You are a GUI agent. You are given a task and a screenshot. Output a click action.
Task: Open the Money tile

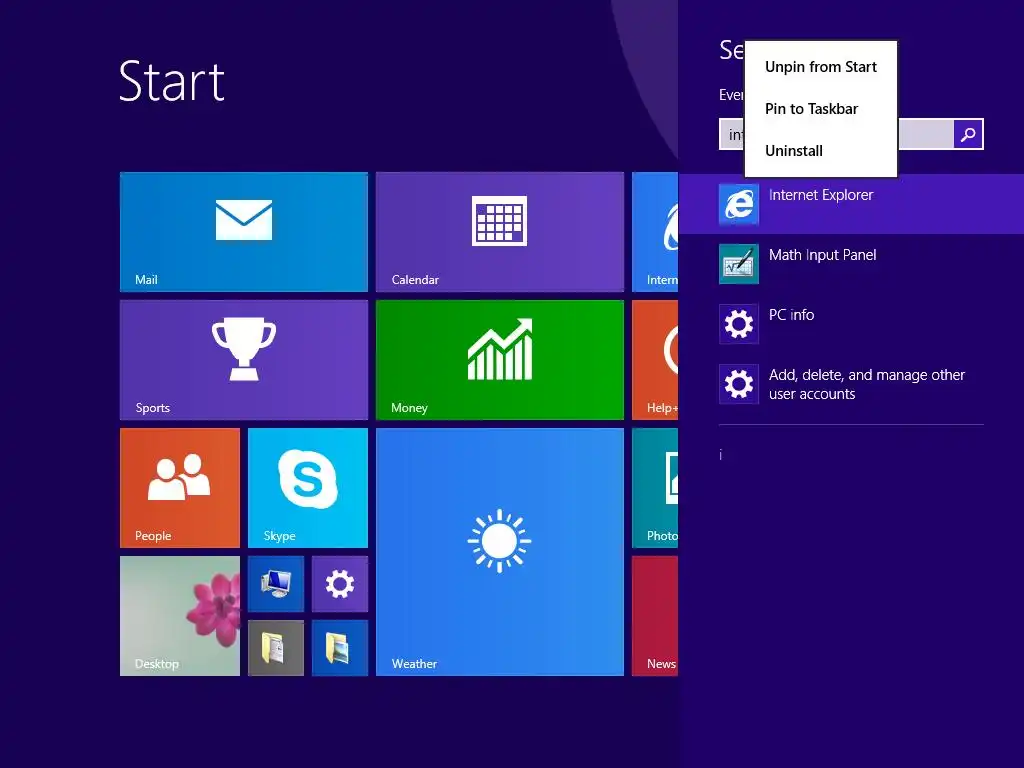tap(500, 360)
